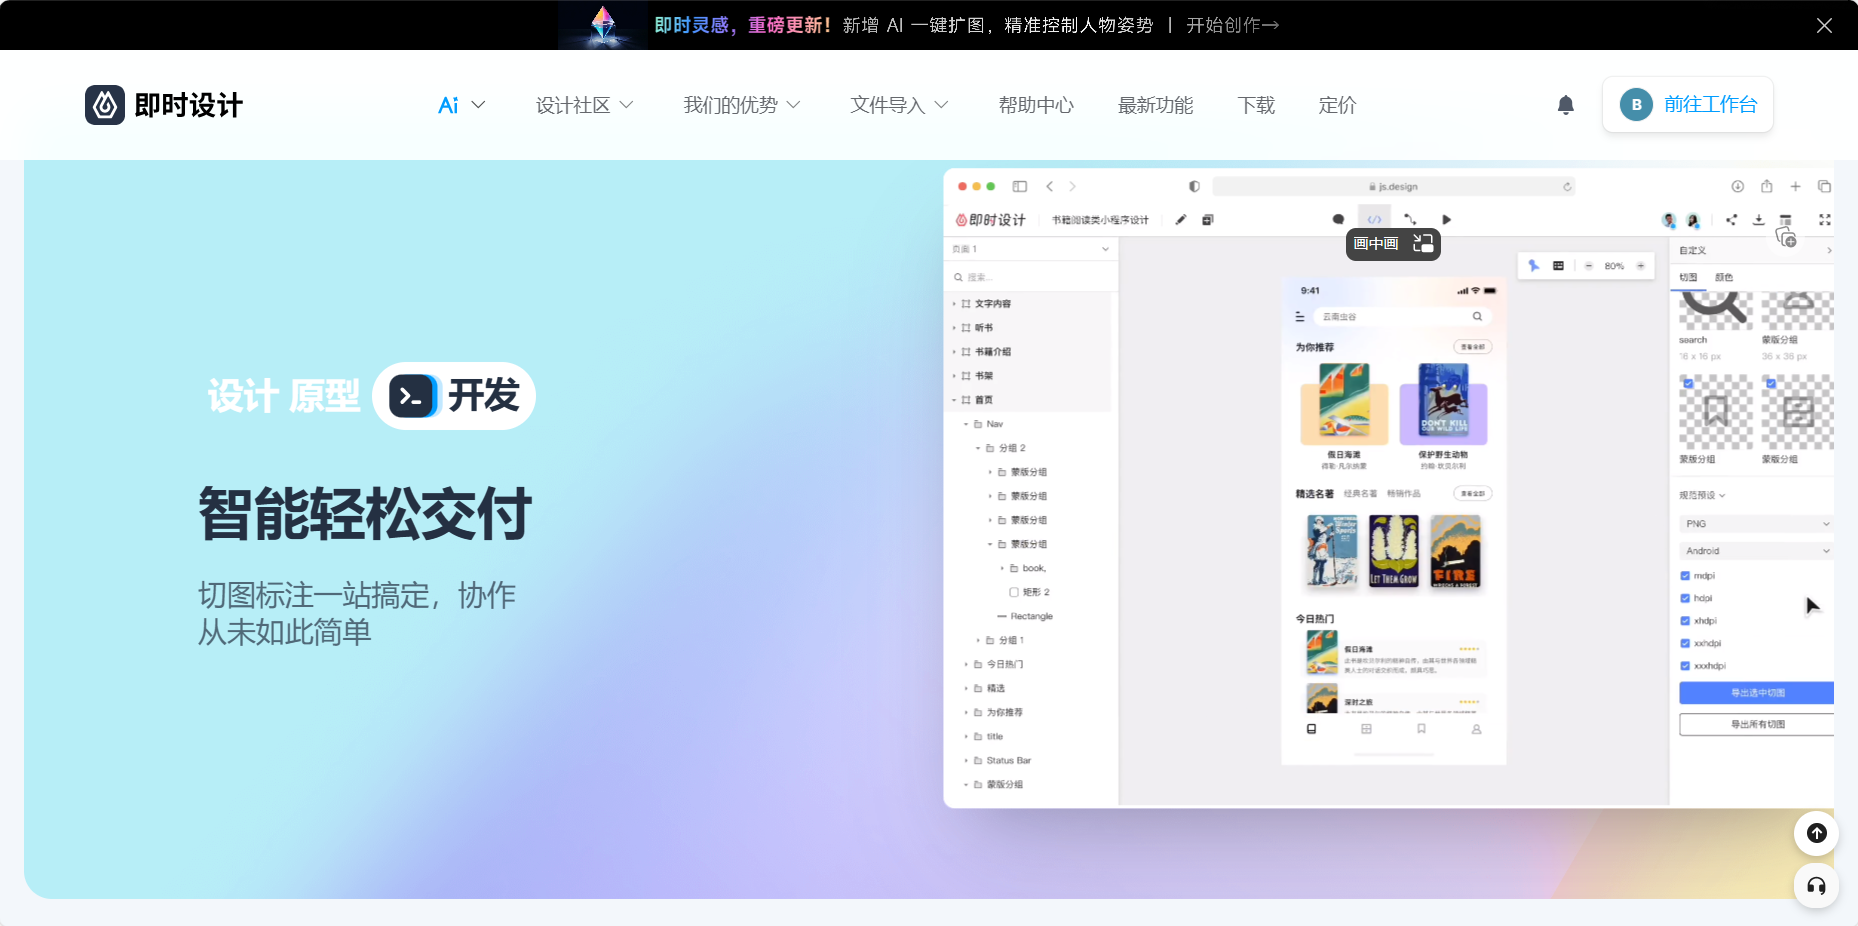Screen dimensions: 1858x926
Task: Expand the 文字内容 layer
Action: 954,304
